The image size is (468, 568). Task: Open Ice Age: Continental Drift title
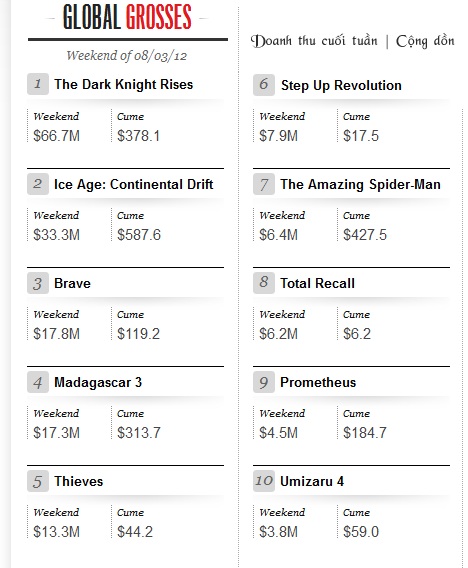click(x=134, y=184)
